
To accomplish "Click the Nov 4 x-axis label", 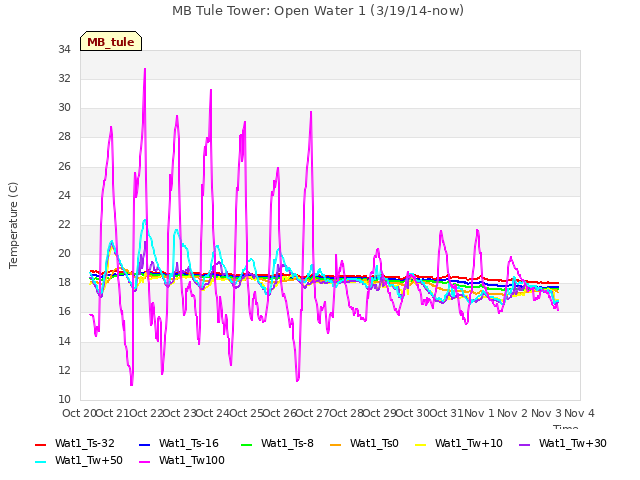I will [x=579, y=413].
